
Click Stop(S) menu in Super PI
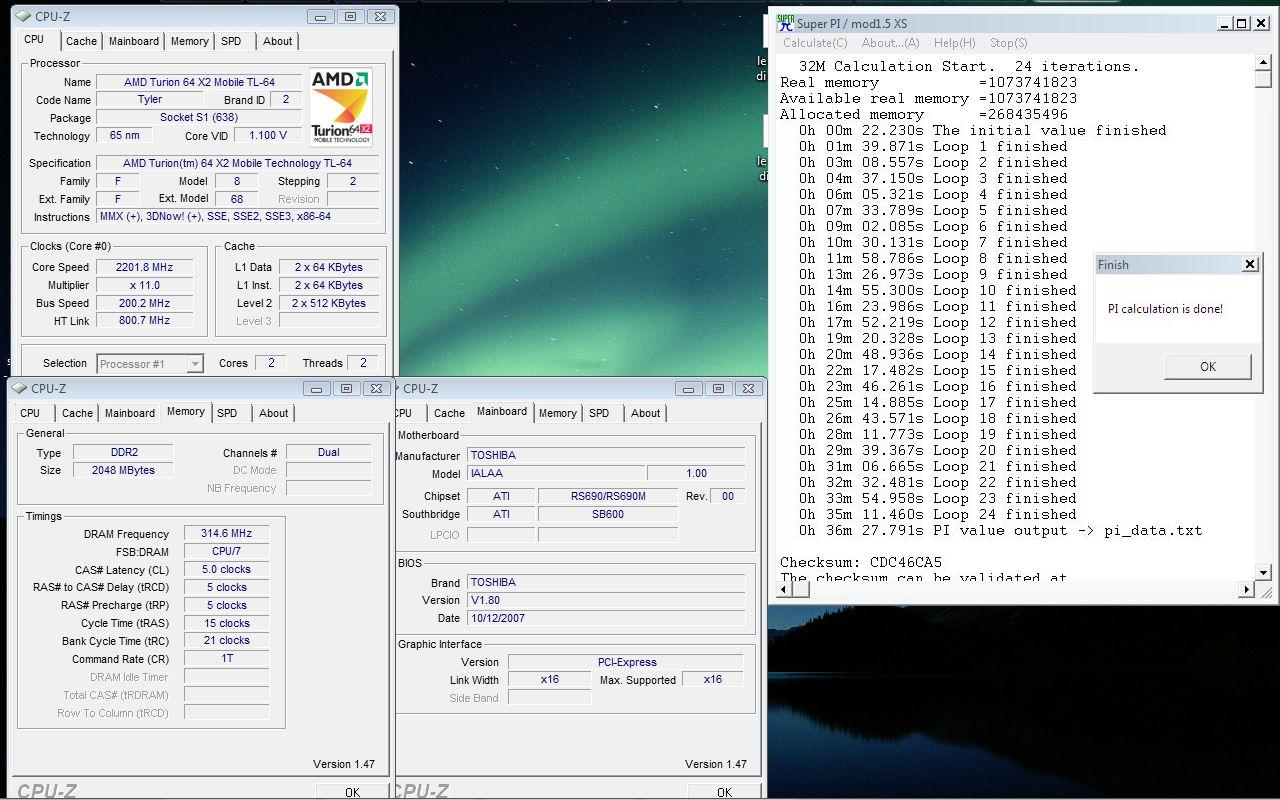click(x=1008, y=43)
